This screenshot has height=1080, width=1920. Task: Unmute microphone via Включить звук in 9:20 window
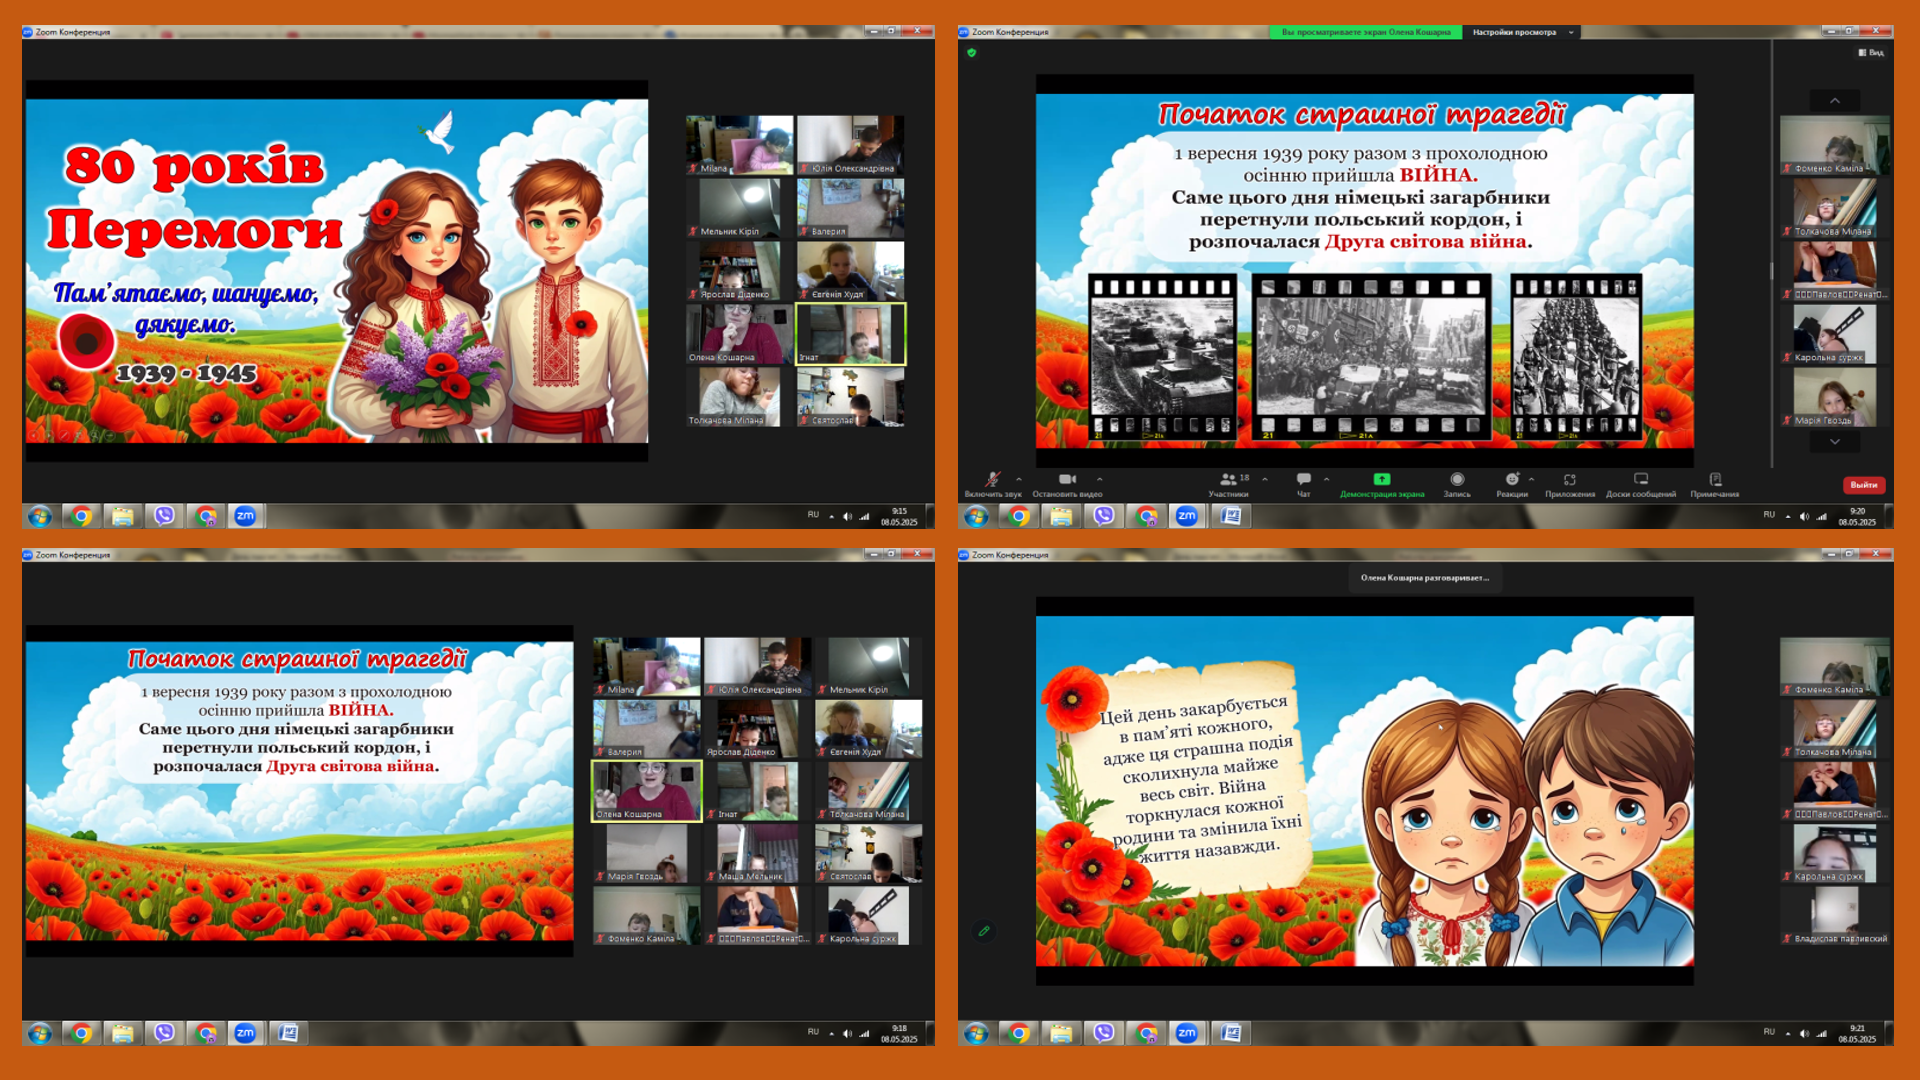coord(992,485)
